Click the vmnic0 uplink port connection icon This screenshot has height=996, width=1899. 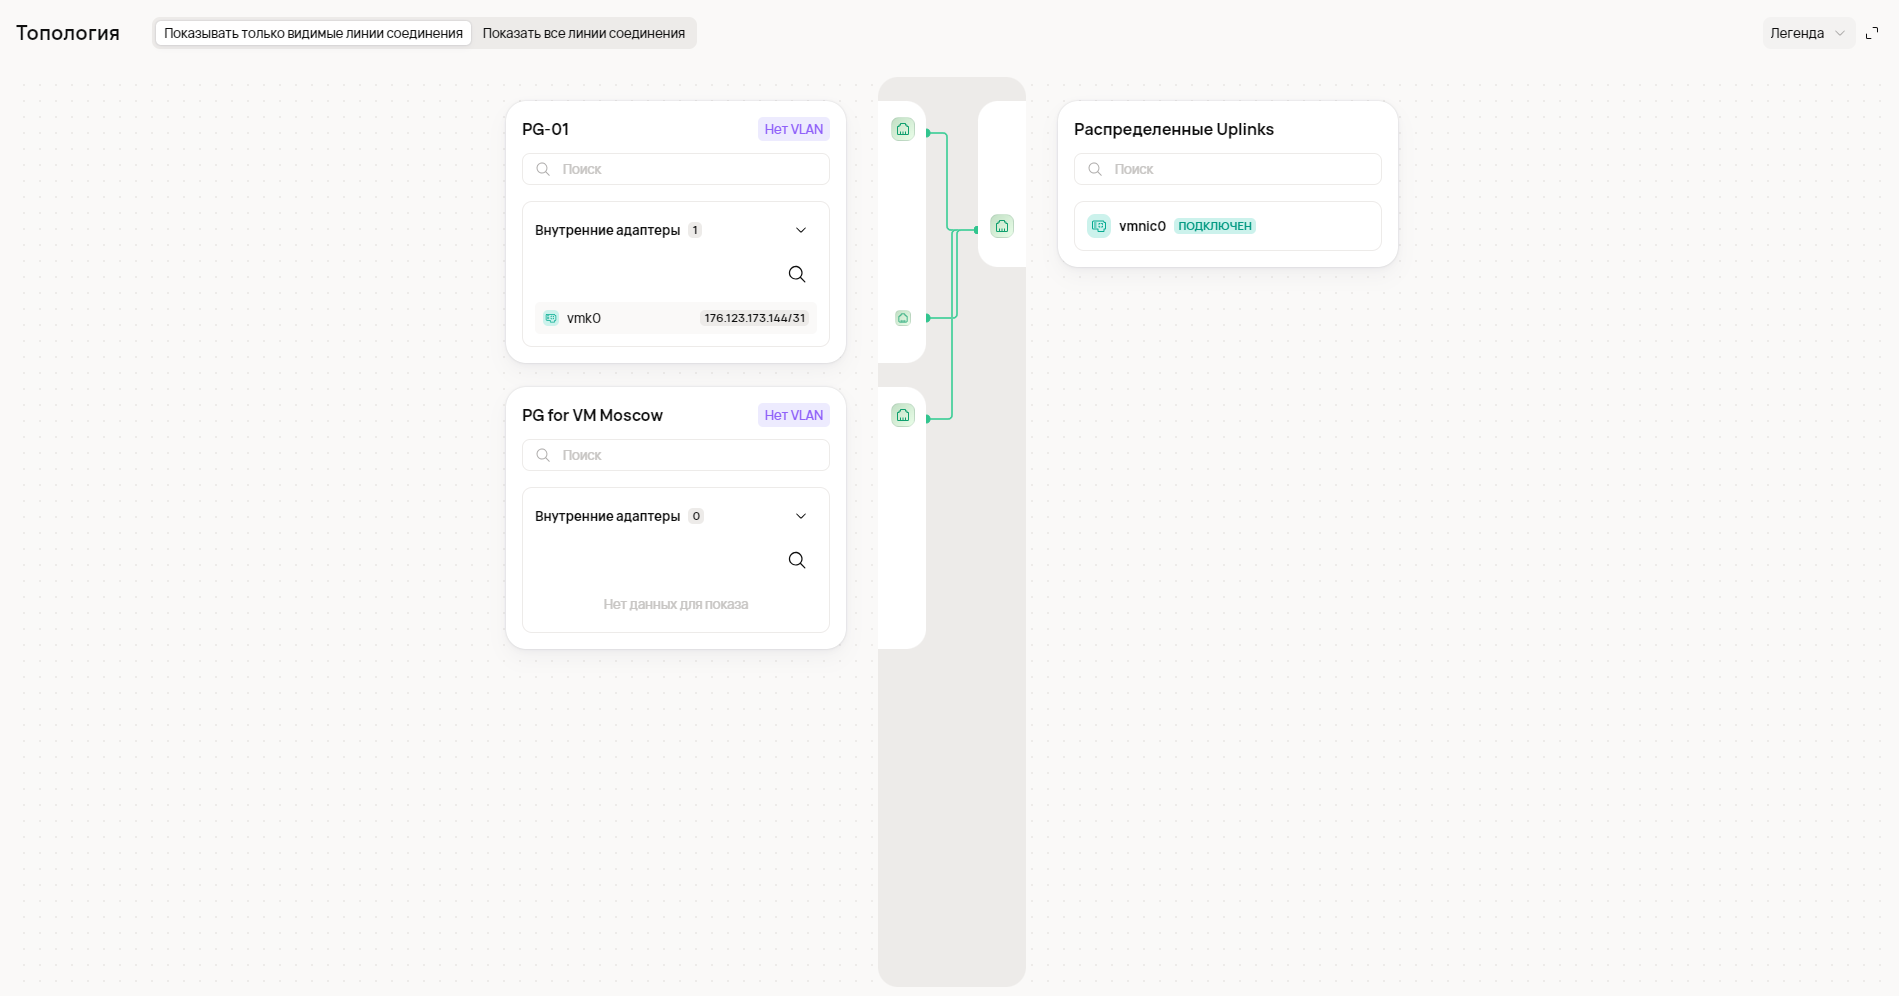(x=1002, y=226)
